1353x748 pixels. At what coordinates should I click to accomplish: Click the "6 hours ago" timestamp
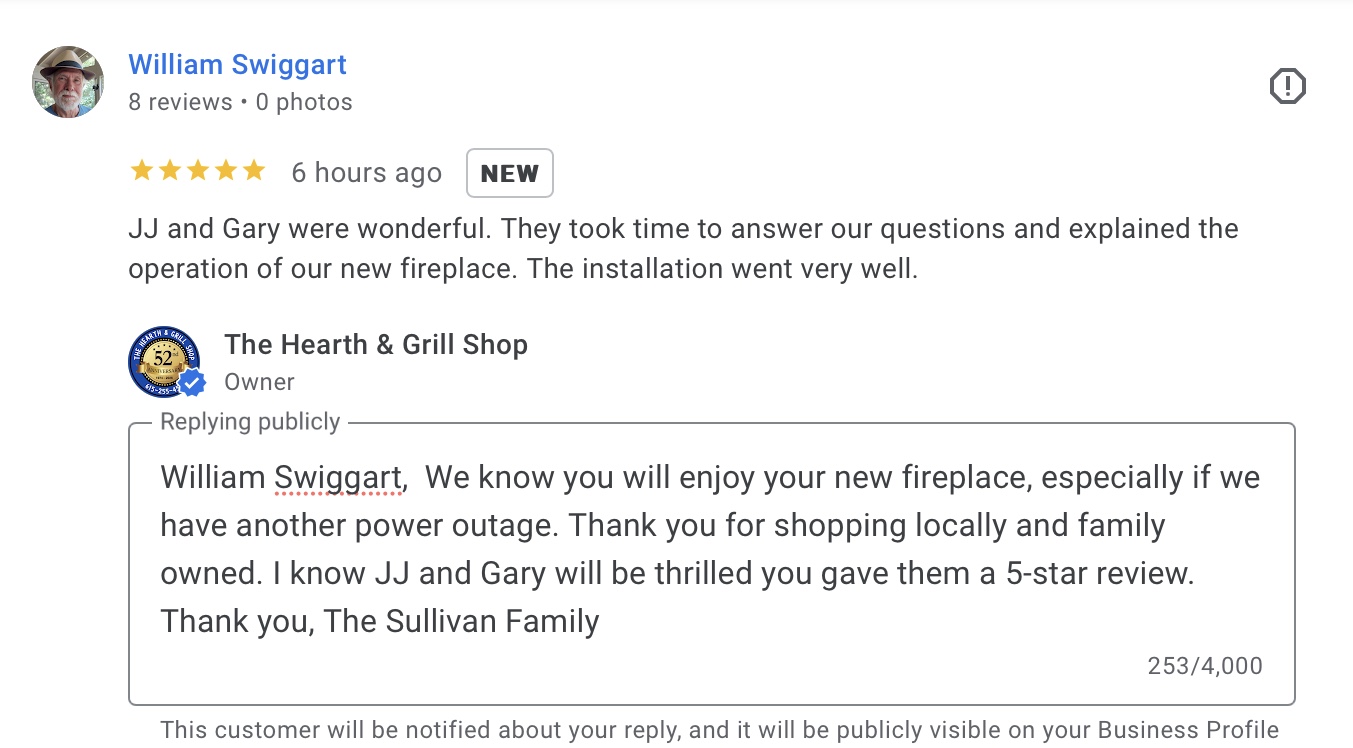366,173
